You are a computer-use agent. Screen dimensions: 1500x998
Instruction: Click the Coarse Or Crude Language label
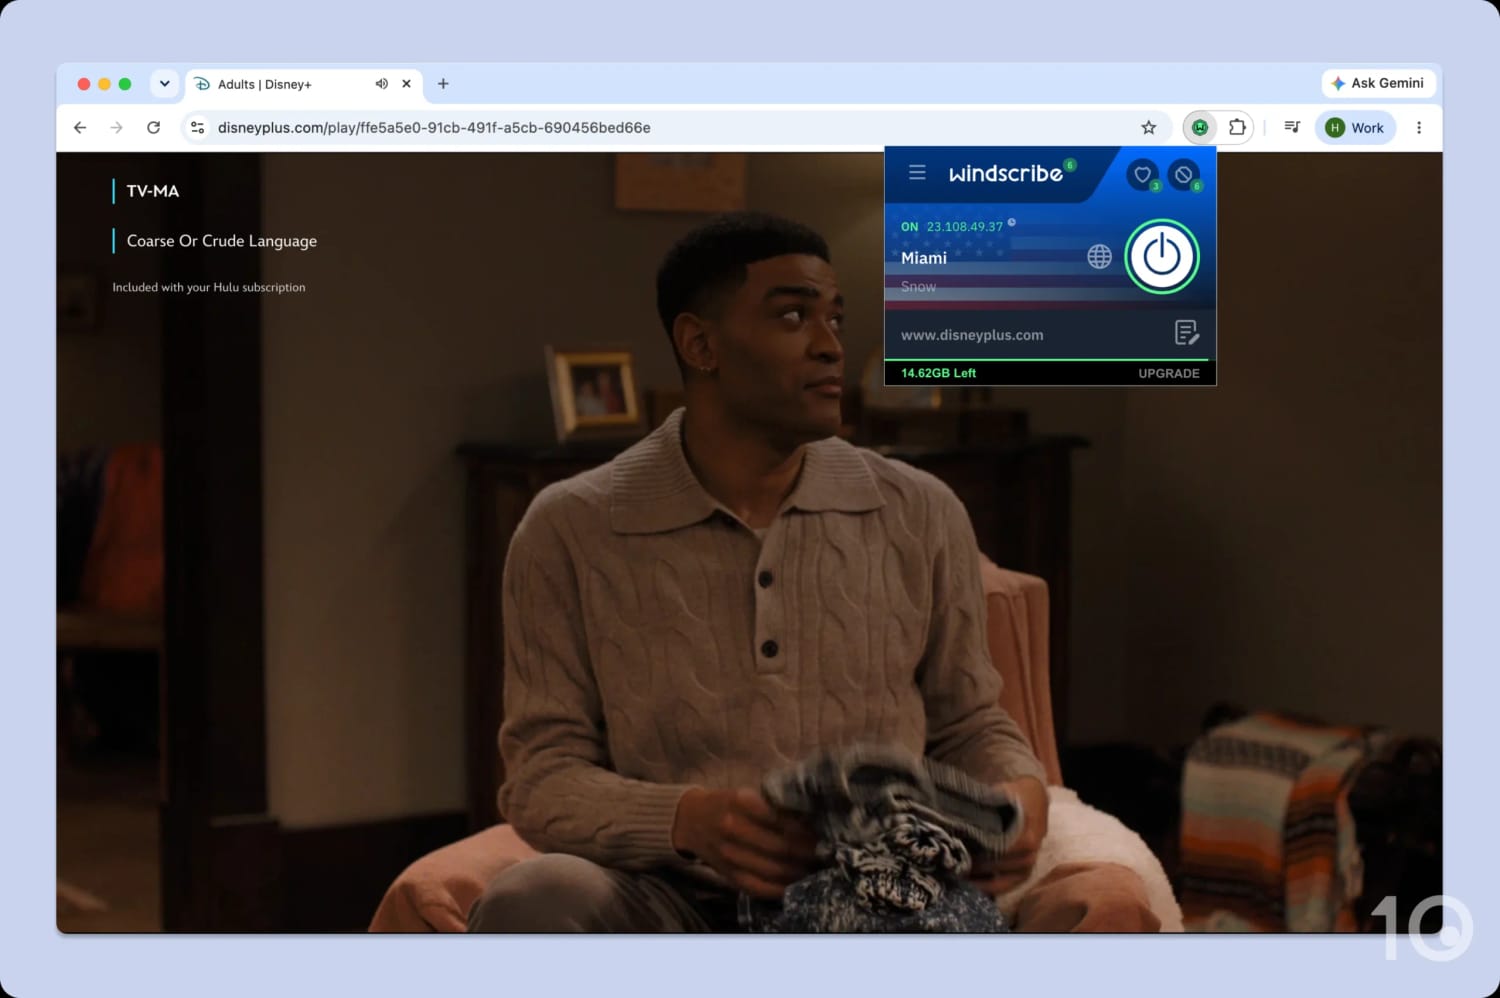tap(222, 241)
